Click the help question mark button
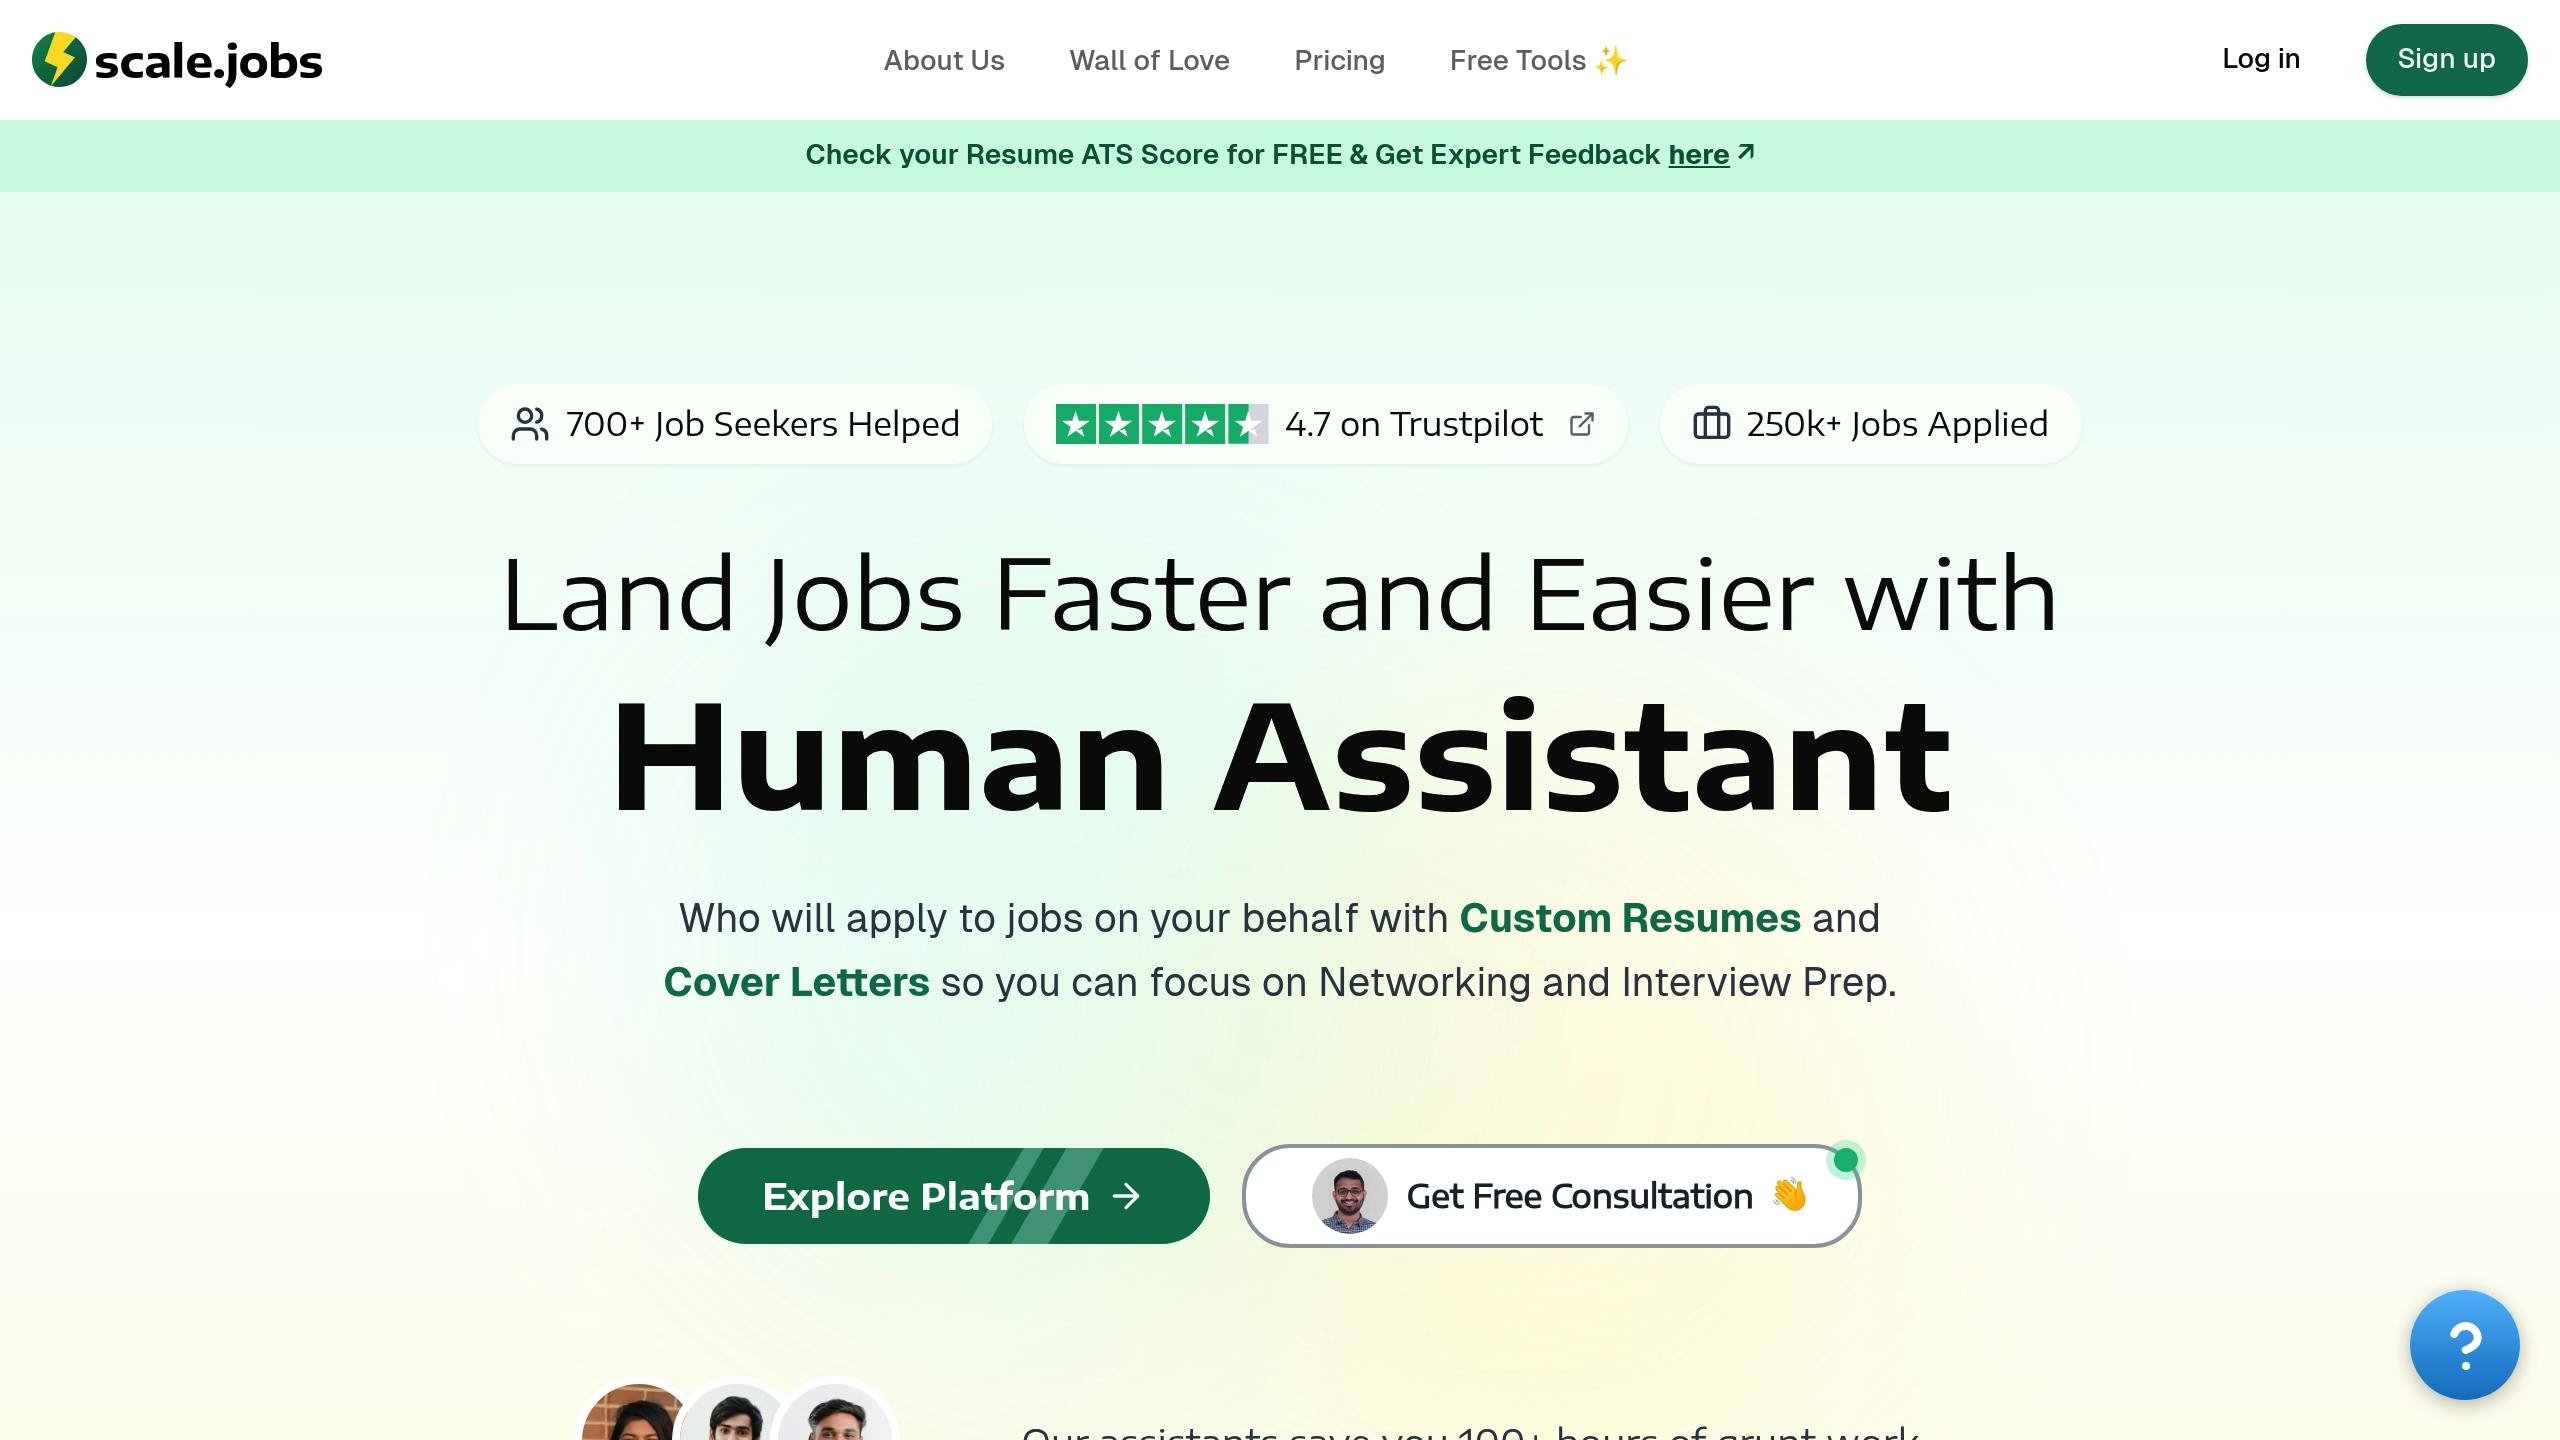The image size is (2560, 1440). [x=2465, y=1345]
